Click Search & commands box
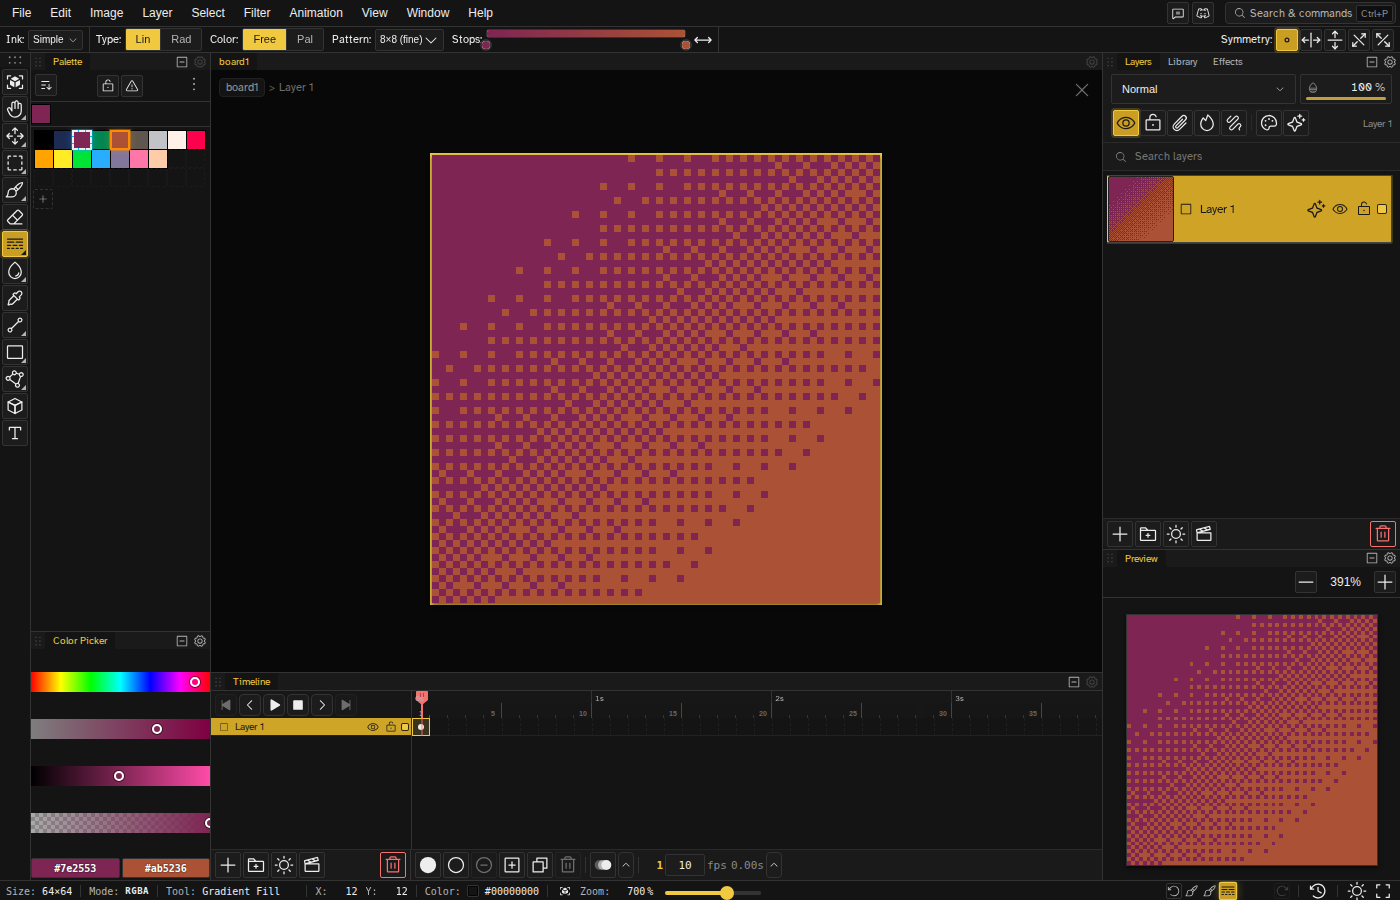 pyautogui.click(x=1309, y=13)
